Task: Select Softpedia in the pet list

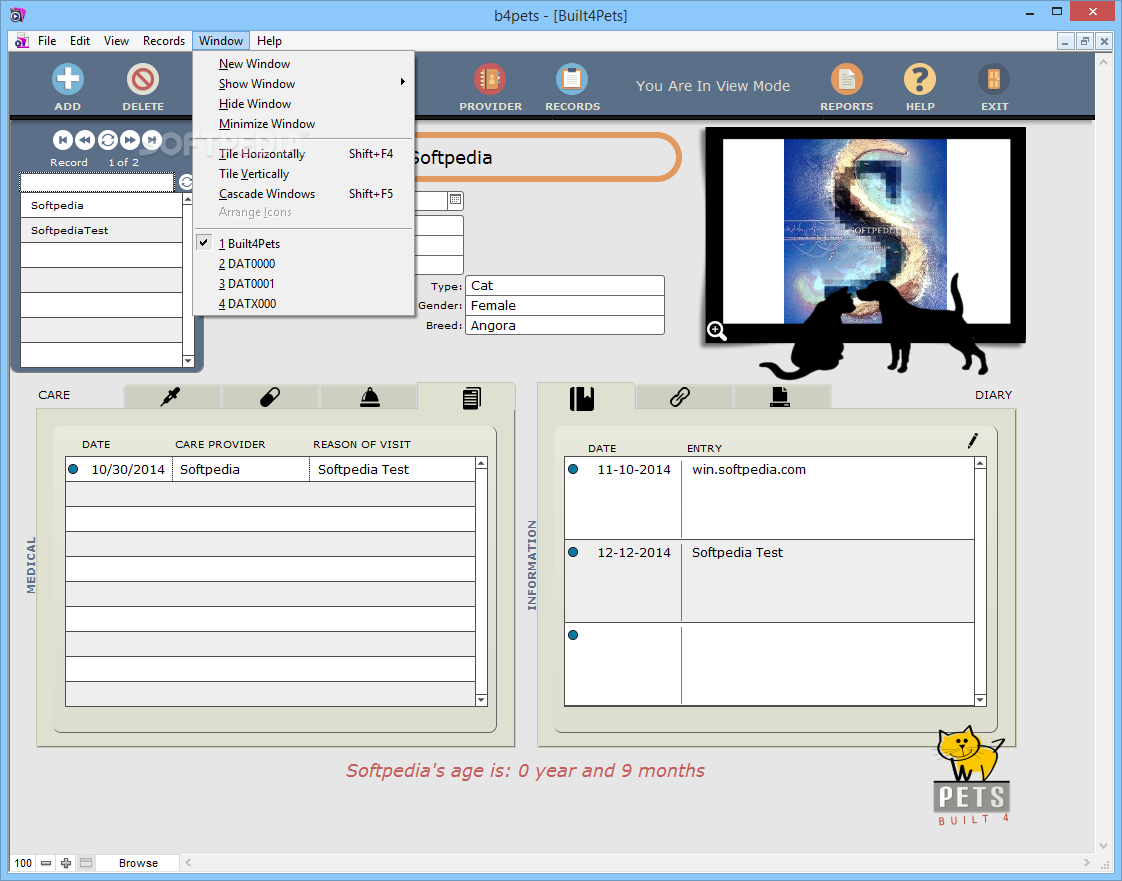Action: [x=101, y=205]
